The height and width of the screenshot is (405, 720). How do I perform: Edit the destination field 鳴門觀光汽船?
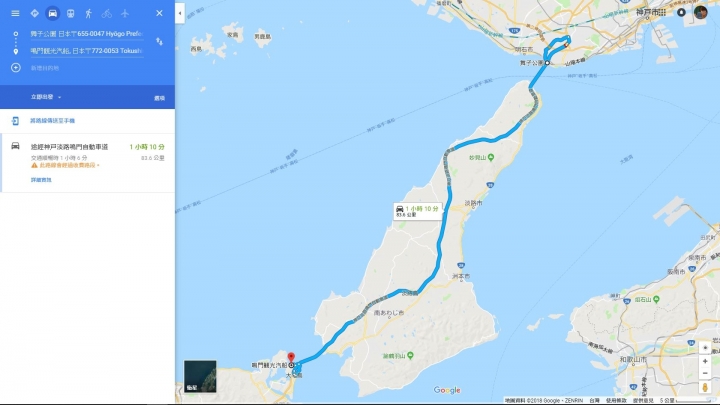[87, 51]
